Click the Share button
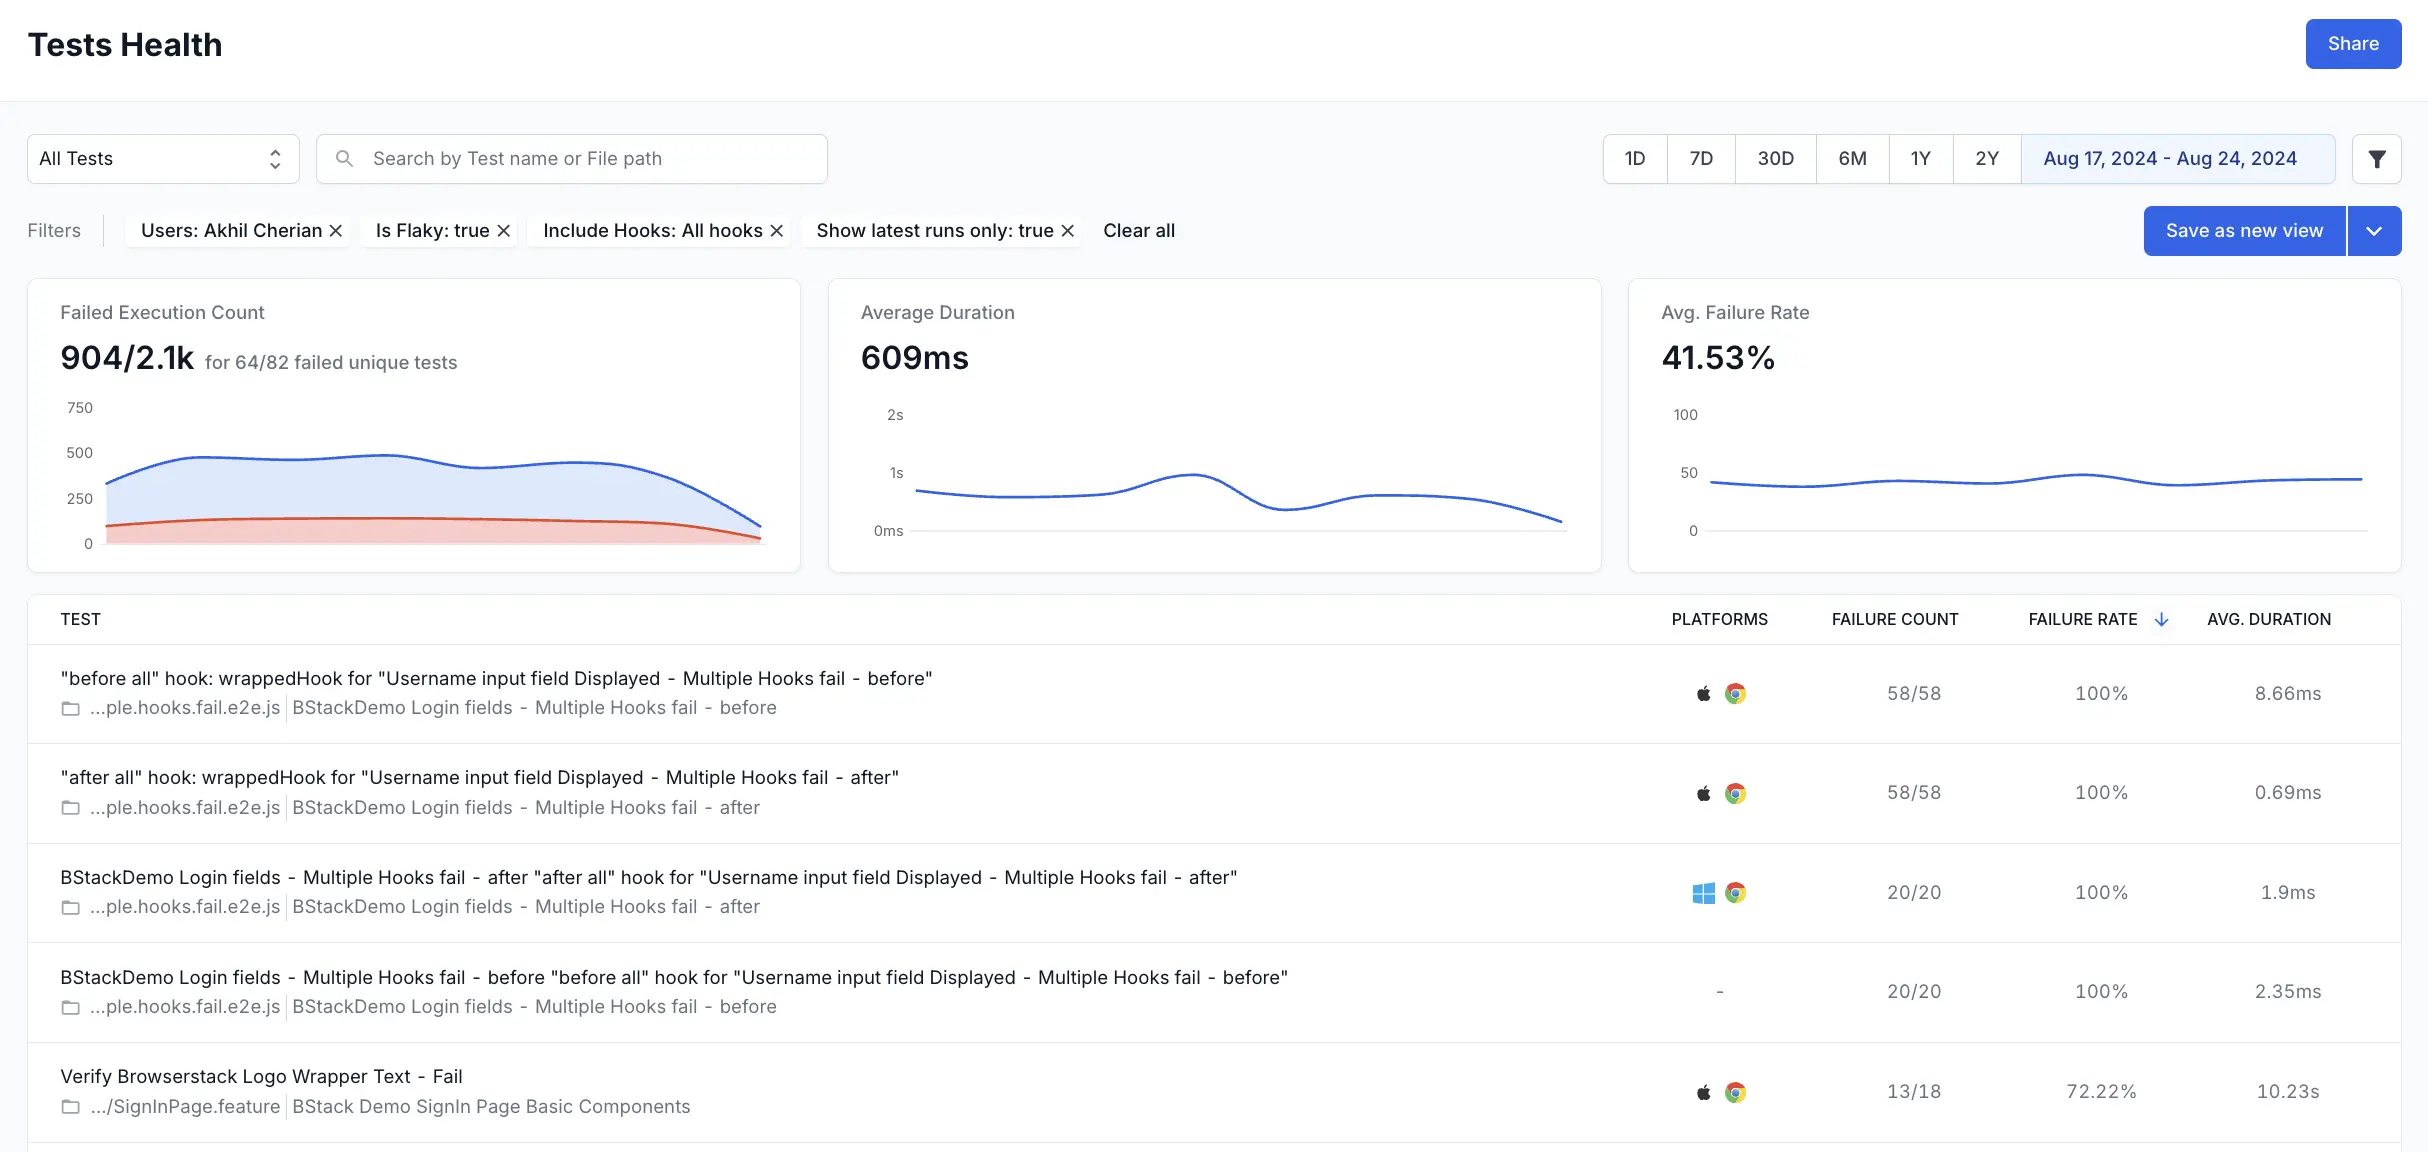This screenshot has width=2428, height=1152. pos(2352,44)
